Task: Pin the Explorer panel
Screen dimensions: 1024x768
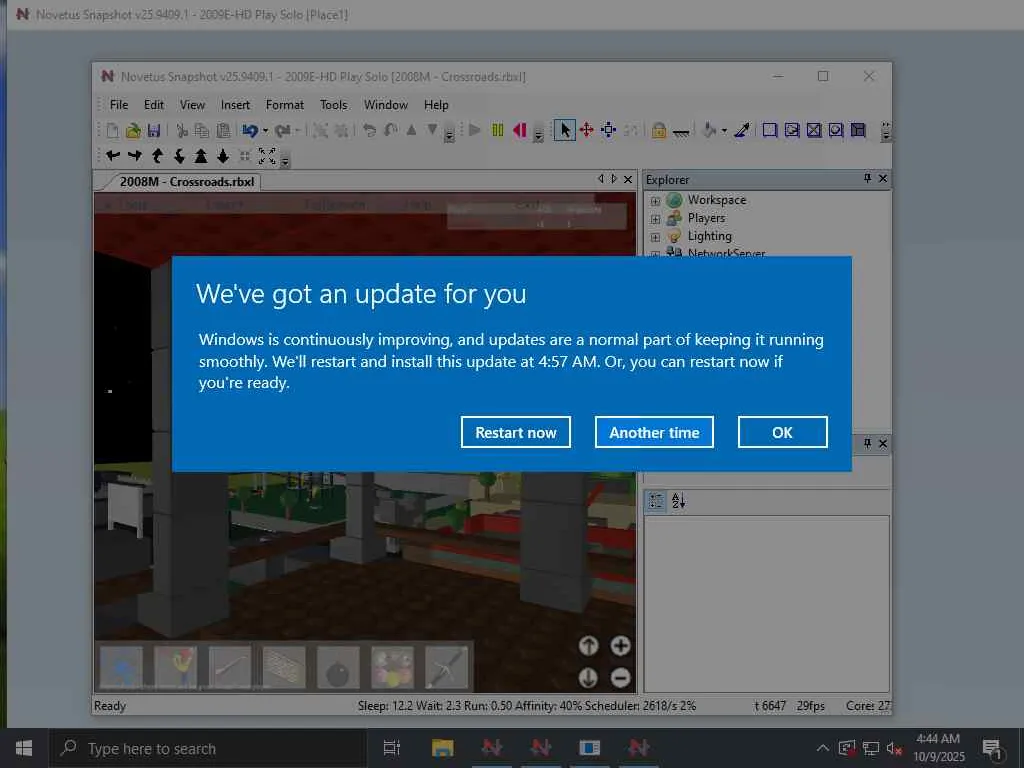Action: [867, 178]
